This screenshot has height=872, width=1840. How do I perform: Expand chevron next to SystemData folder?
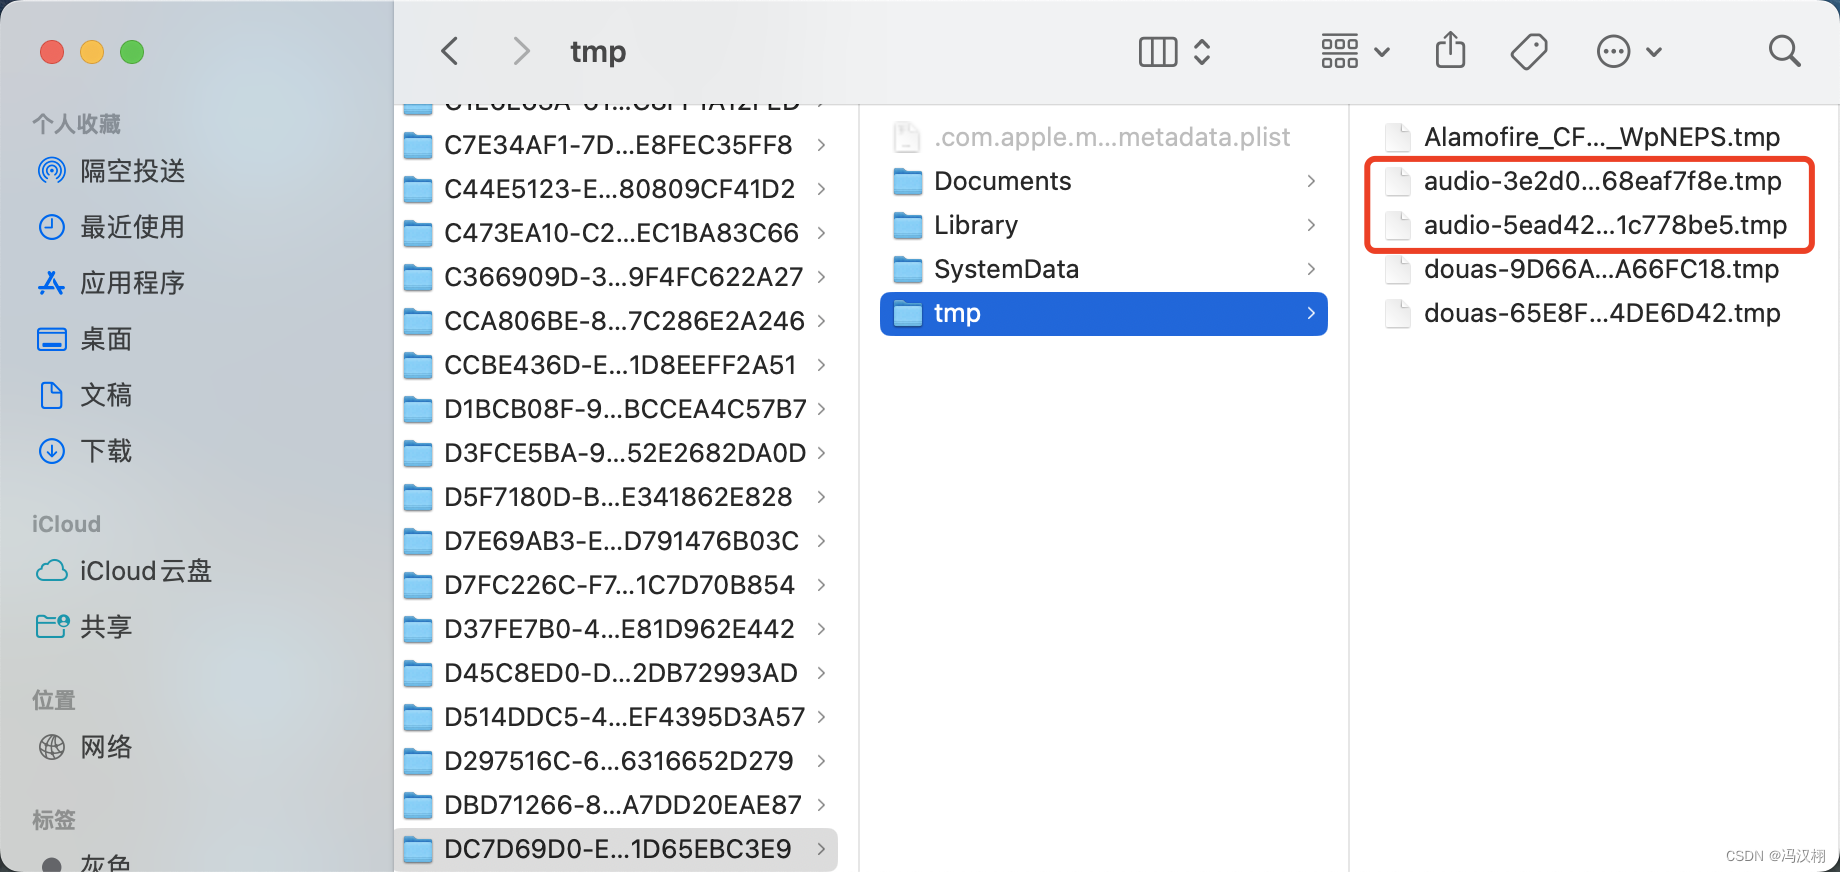click(x=1310, y=269)
